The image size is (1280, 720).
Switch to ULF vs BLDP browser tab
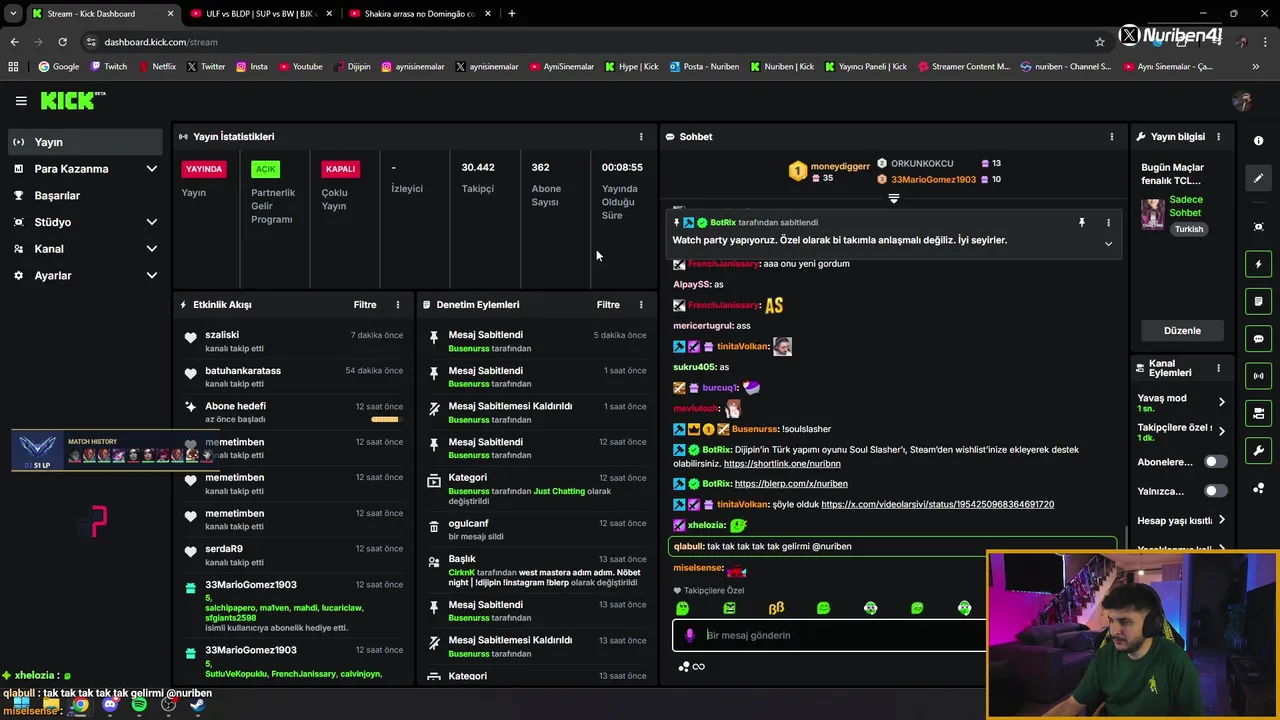(x=260, y=14)
